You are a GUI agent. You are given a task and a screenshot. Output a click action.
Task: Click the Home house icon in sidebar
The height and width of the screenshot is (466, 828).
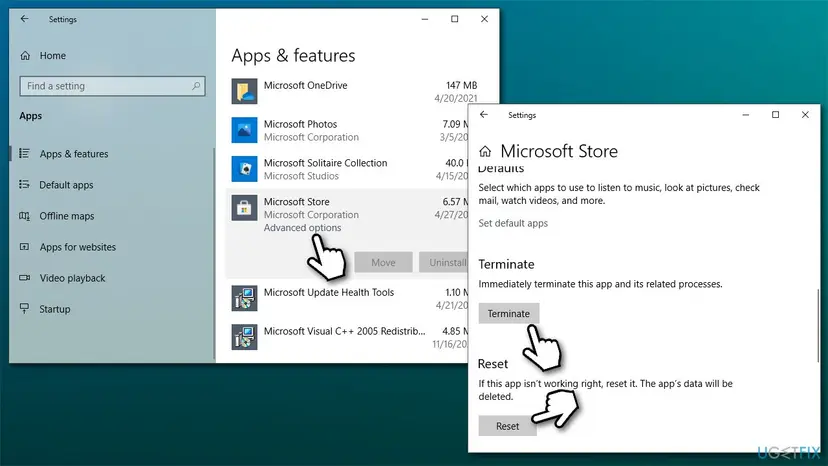[25, 55]
